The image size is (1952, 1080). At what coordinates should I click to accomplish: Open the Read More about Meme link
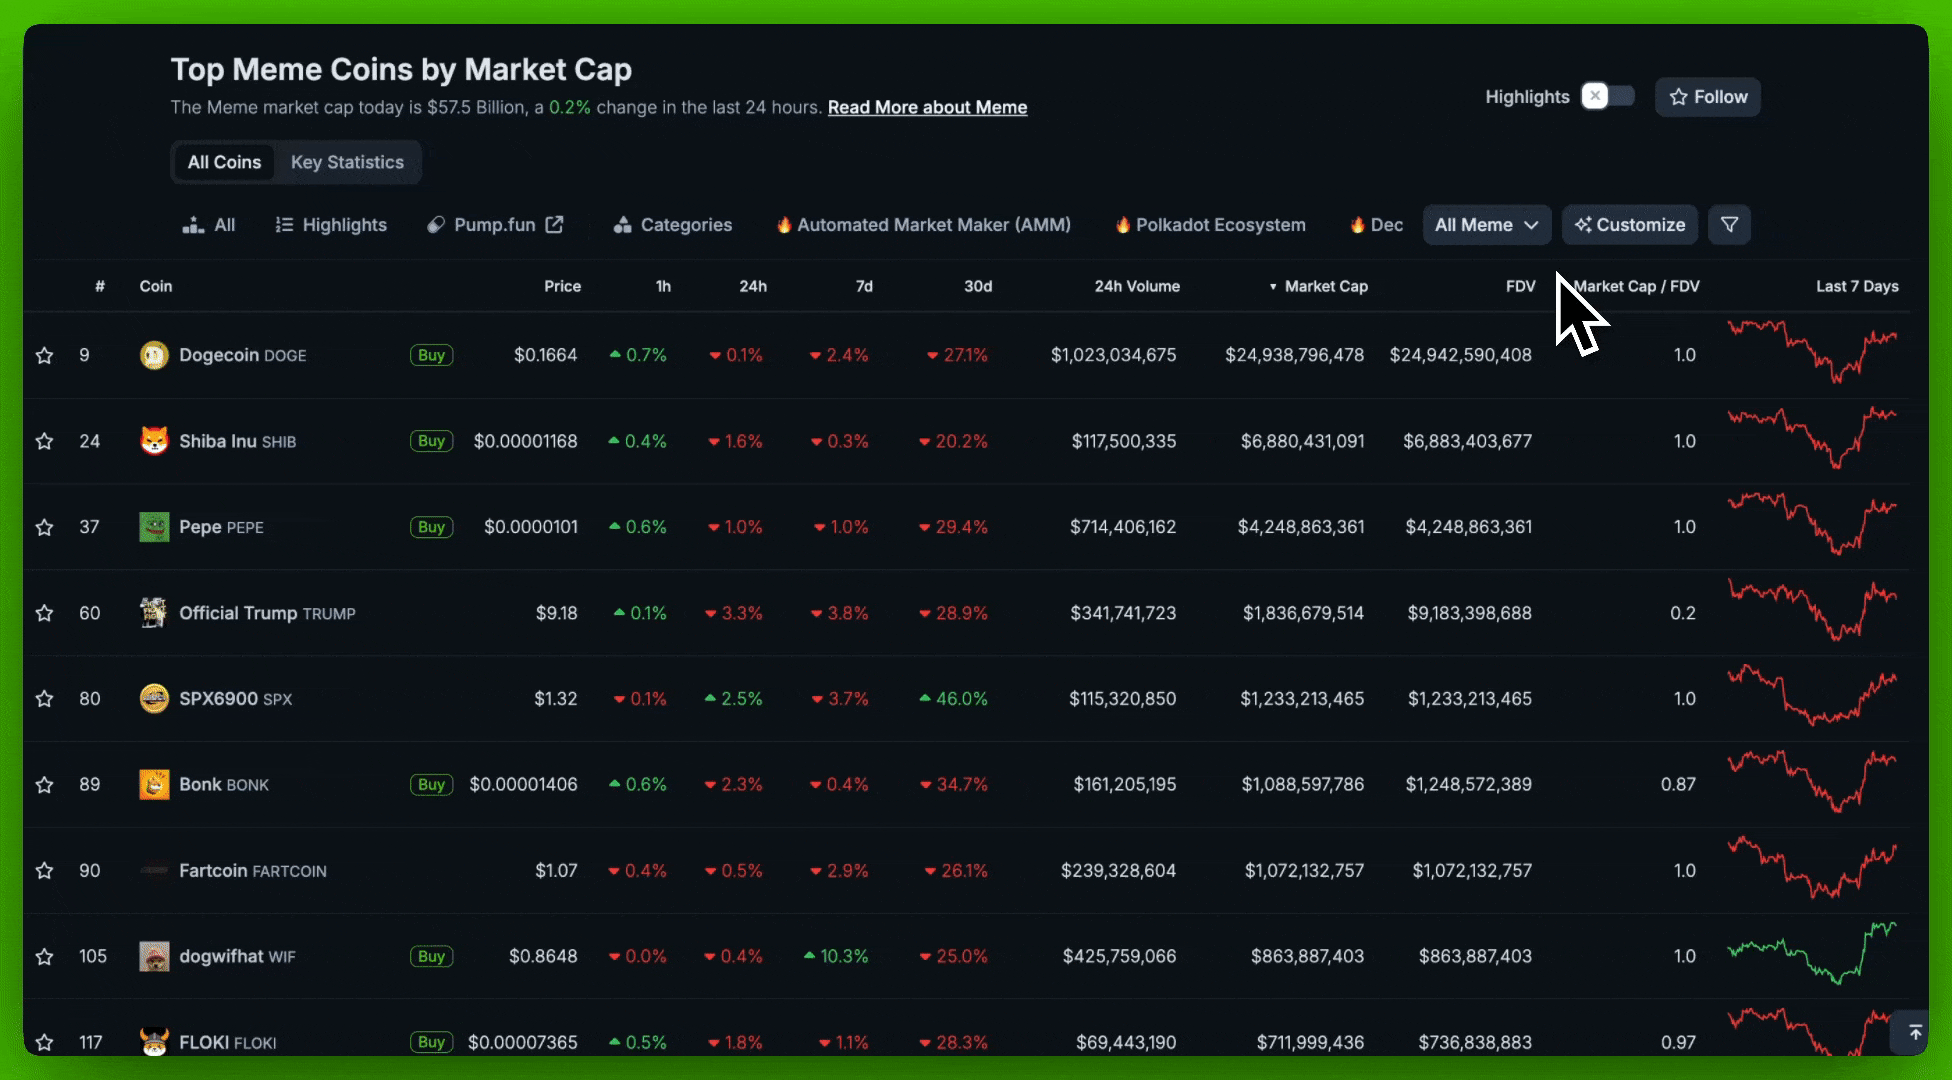(x=927, y=107)
